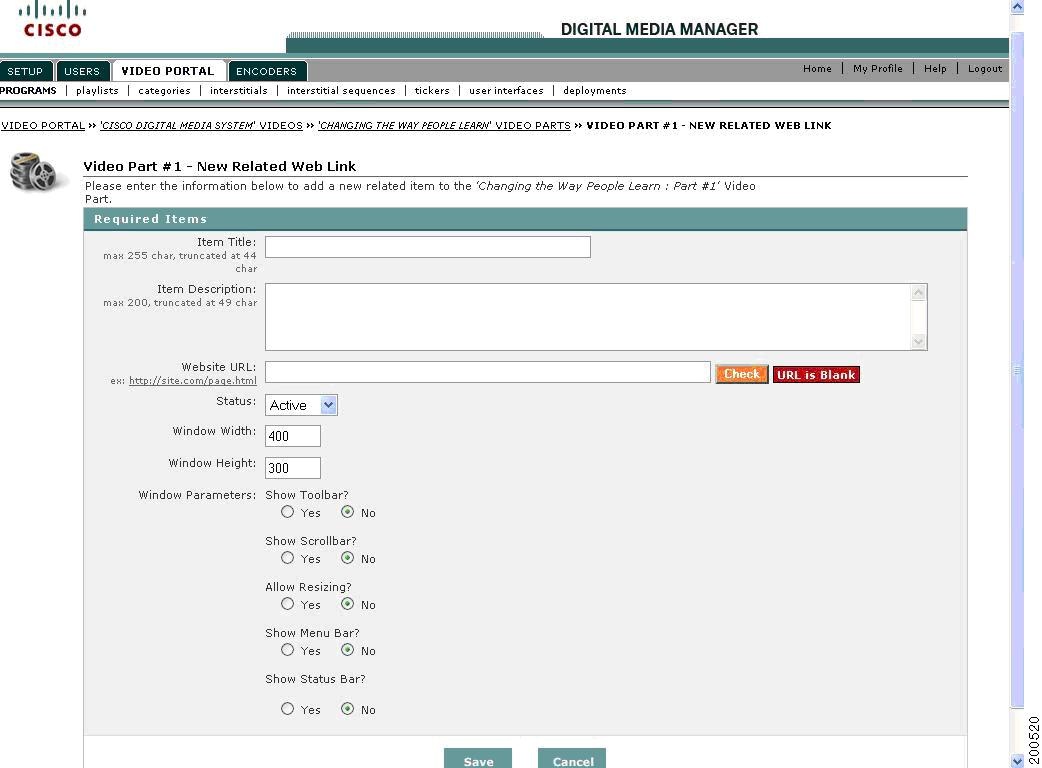The height and width of the screenshot is (768, 1042).
Task: Click the Cisco logo
Action: click(x=51, y=18)
